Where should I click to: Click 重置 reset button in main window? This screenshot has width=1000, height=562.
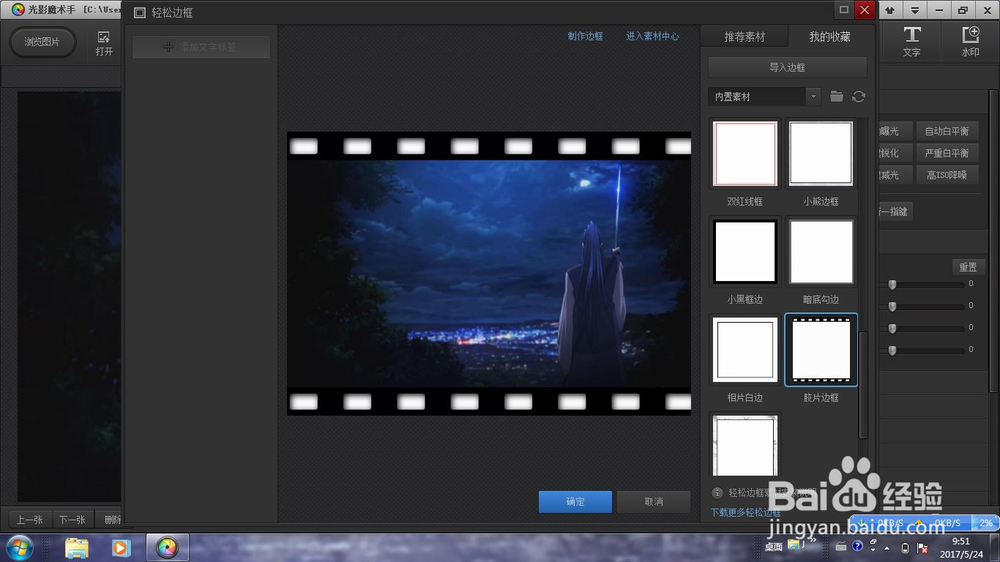click(x=968, y=267)
